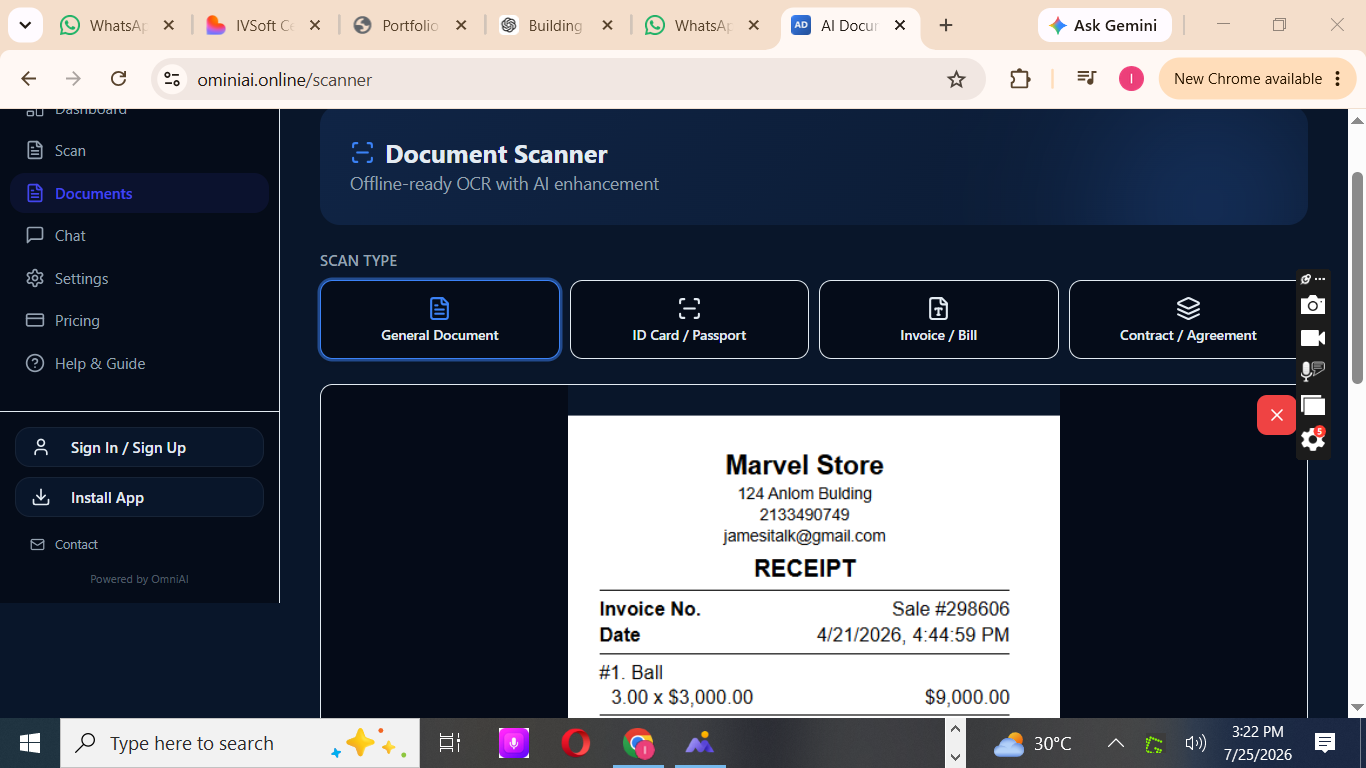Screen dimensions: 1366x768
Task: Open the Contact link
Action: 64,545
